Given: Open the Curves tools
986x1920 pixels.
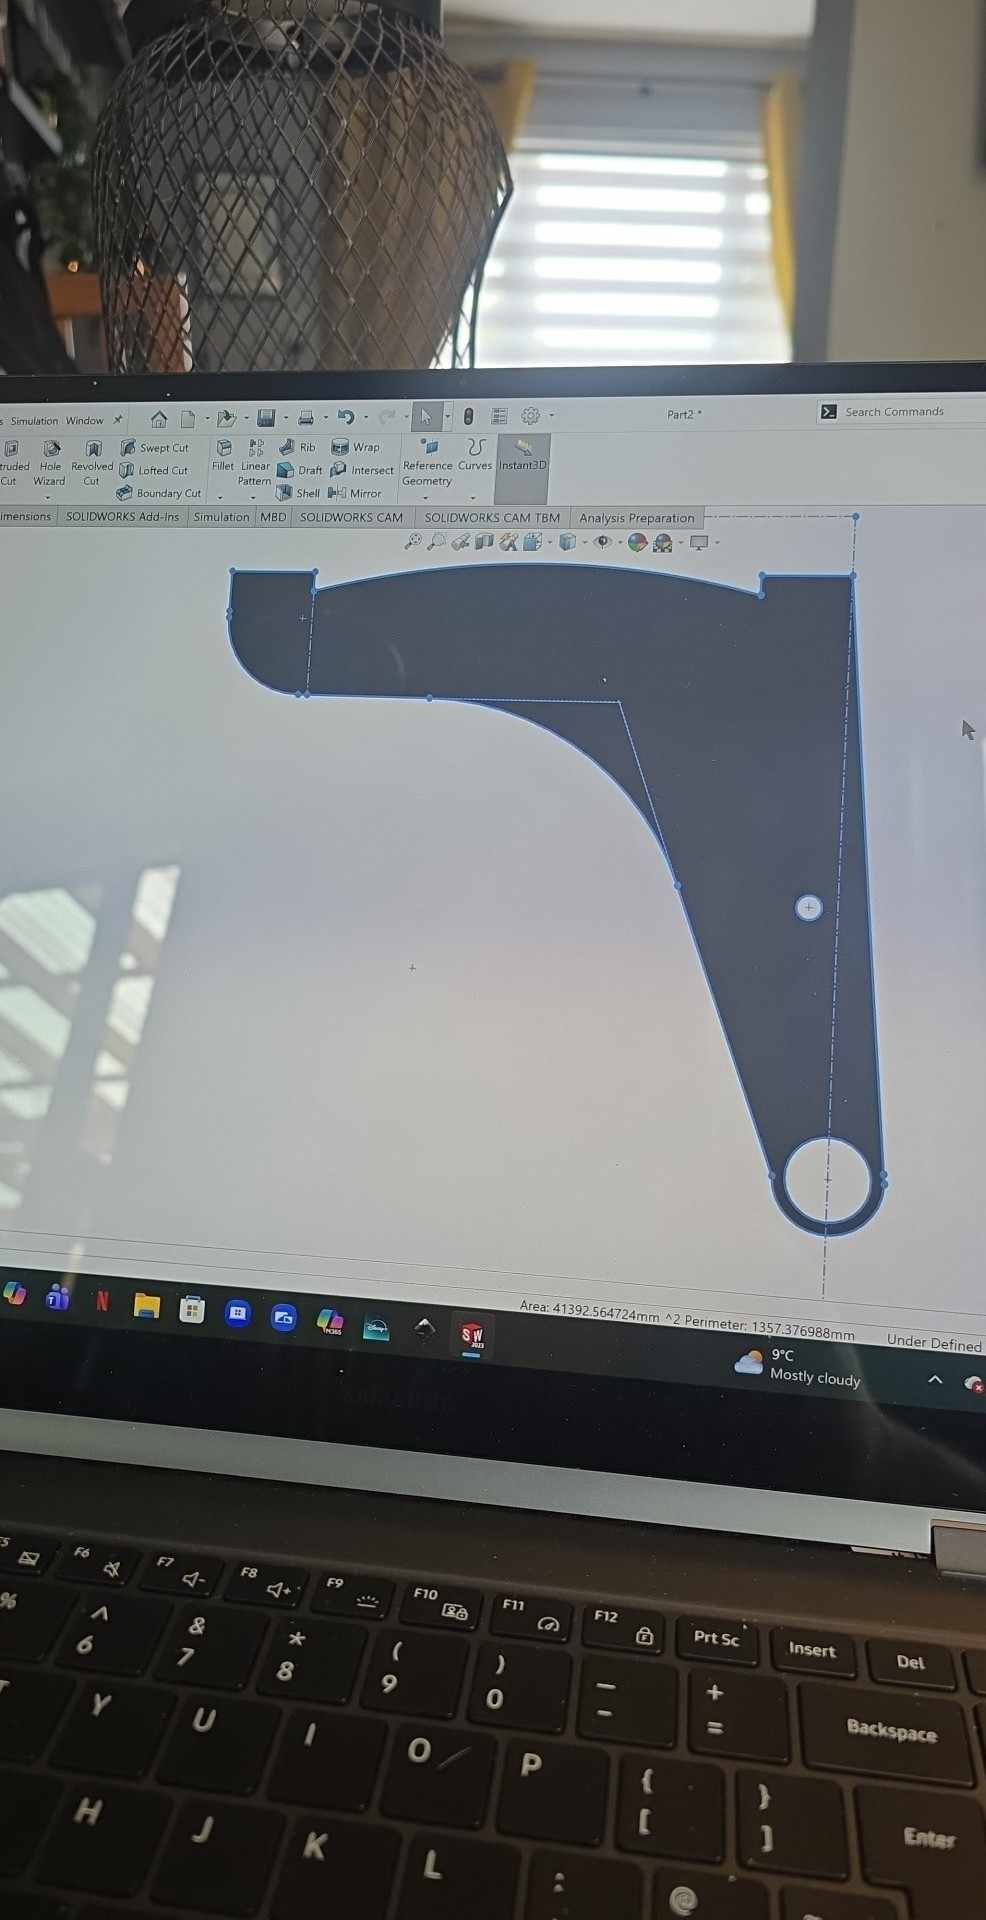Looking at the screenshot, I should [x=475, y=454].
